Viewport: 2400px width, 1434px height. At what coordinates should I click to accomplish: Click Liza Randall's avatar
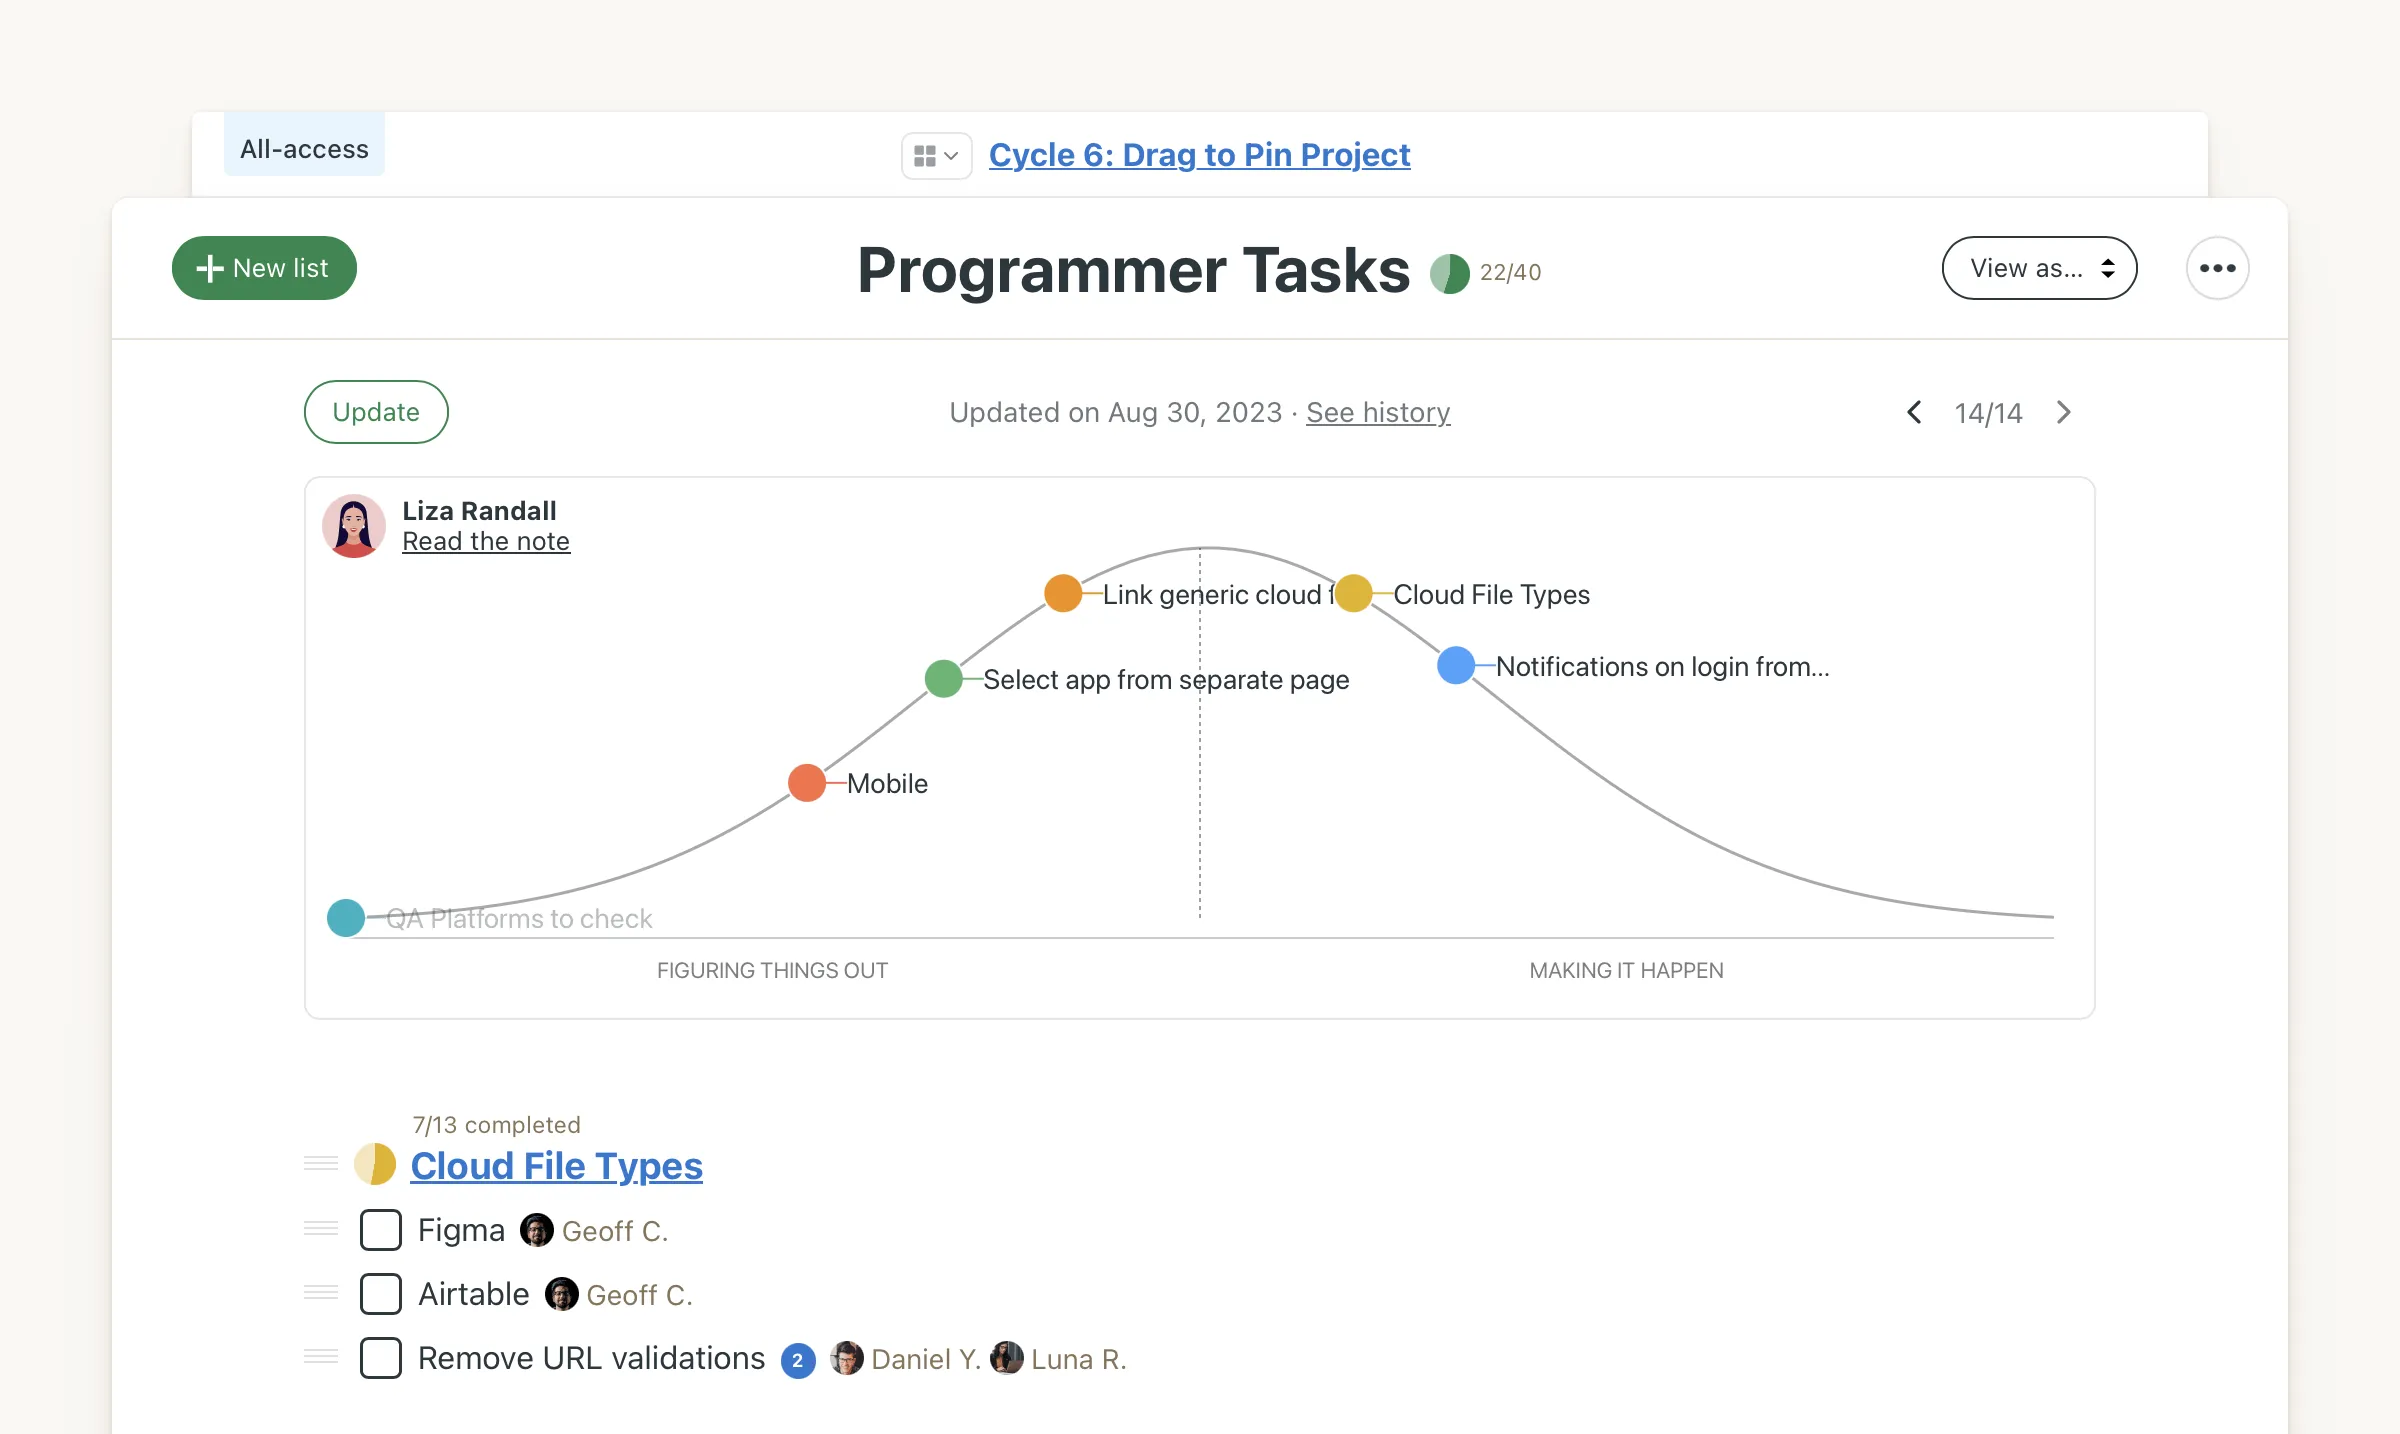pyautogui.click(x=353, y=525)
